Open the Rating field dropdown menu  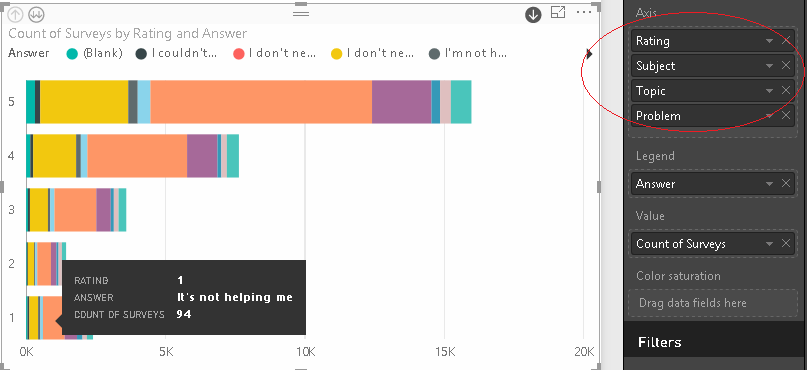tap(769, 41)
